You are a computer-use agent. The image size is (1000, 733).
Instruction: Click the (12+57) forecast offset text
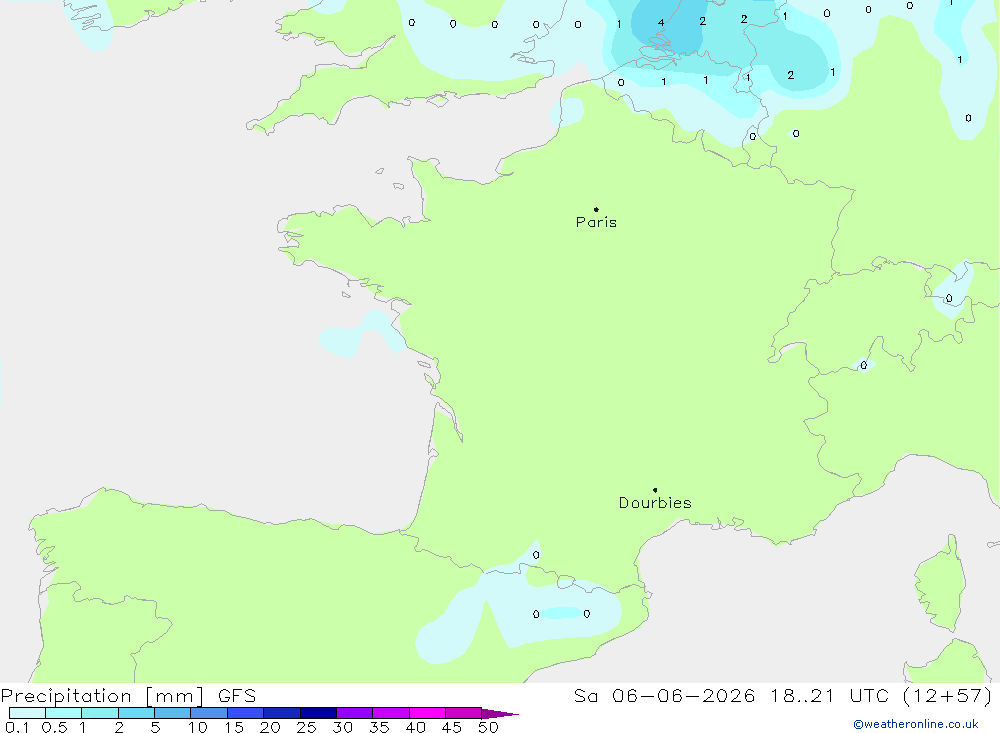click(948, 695)
